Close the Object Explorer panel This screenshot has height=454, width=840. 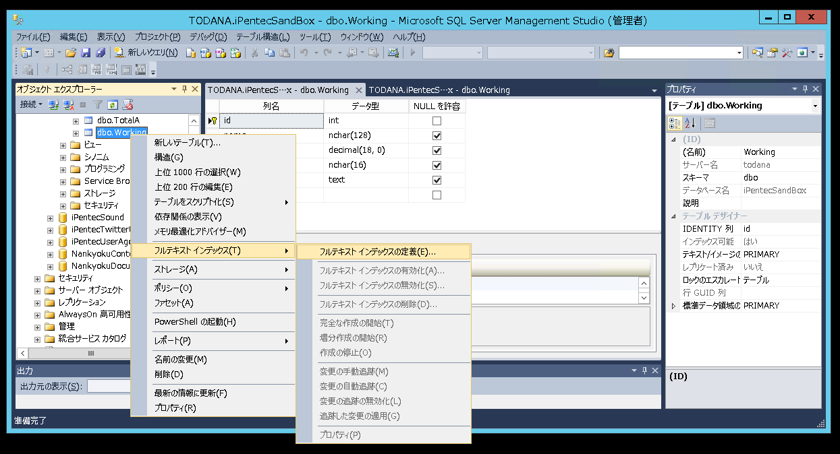(195, 89)
